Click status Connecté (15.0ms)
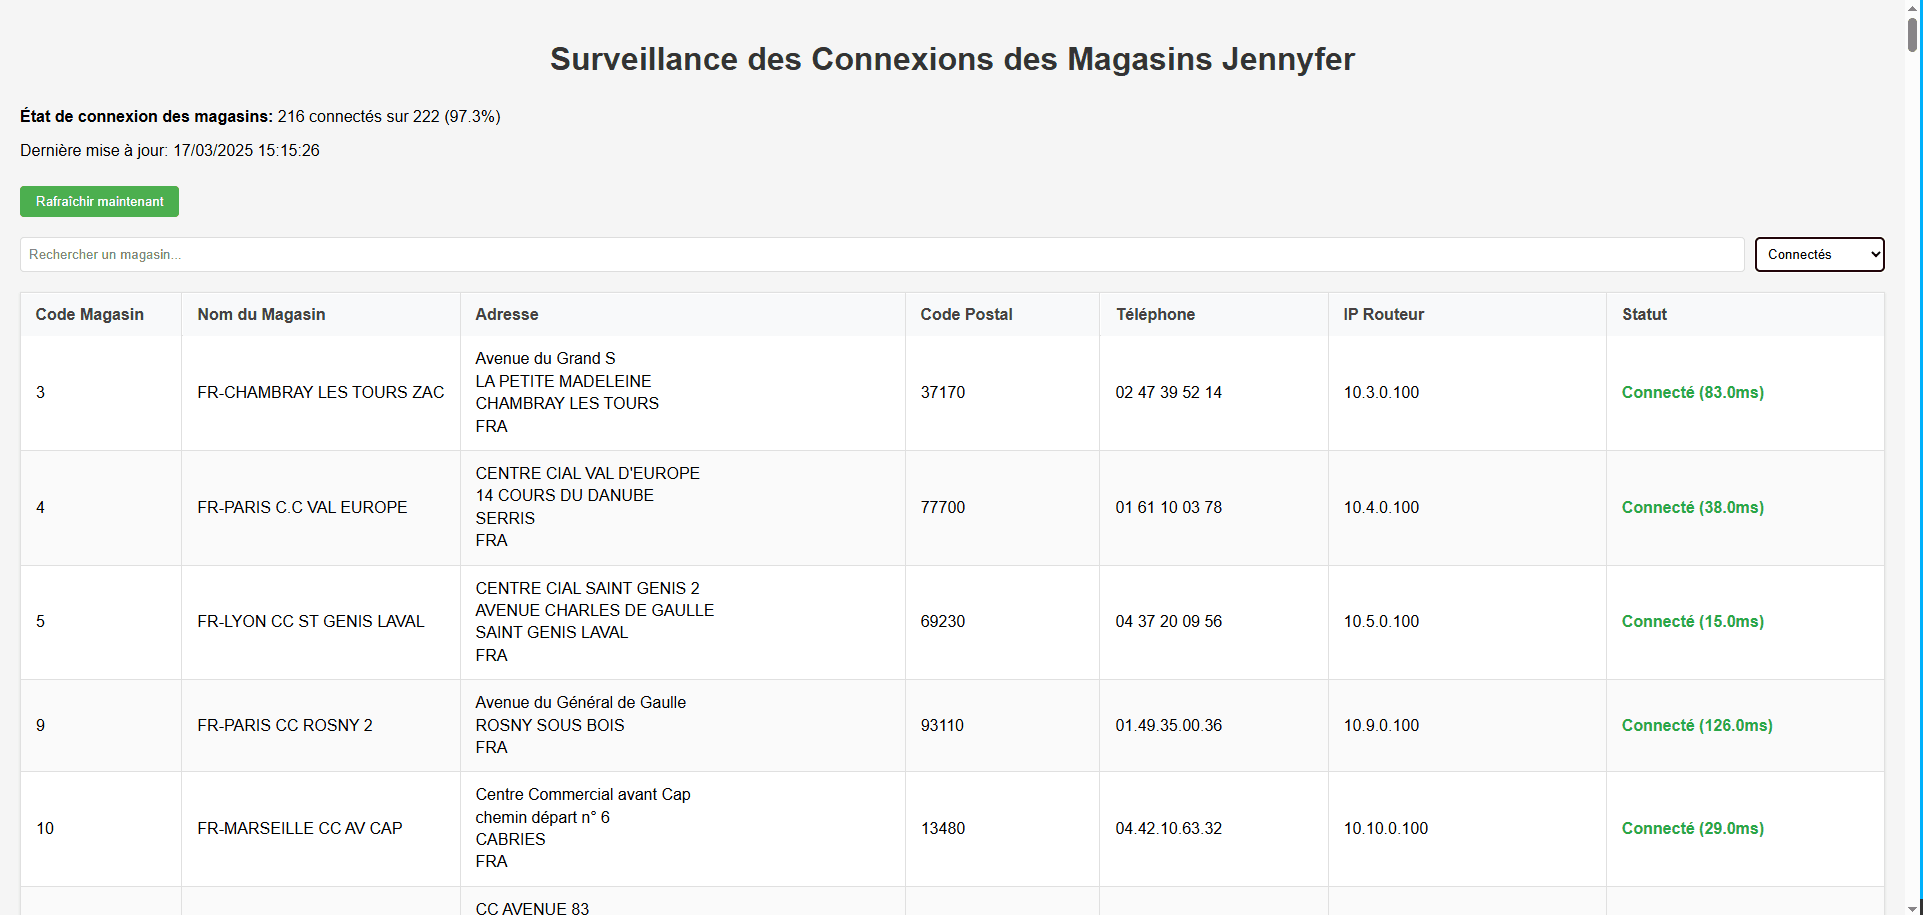The height and width of the screenshot is (915, 1923). [1693, 621]
